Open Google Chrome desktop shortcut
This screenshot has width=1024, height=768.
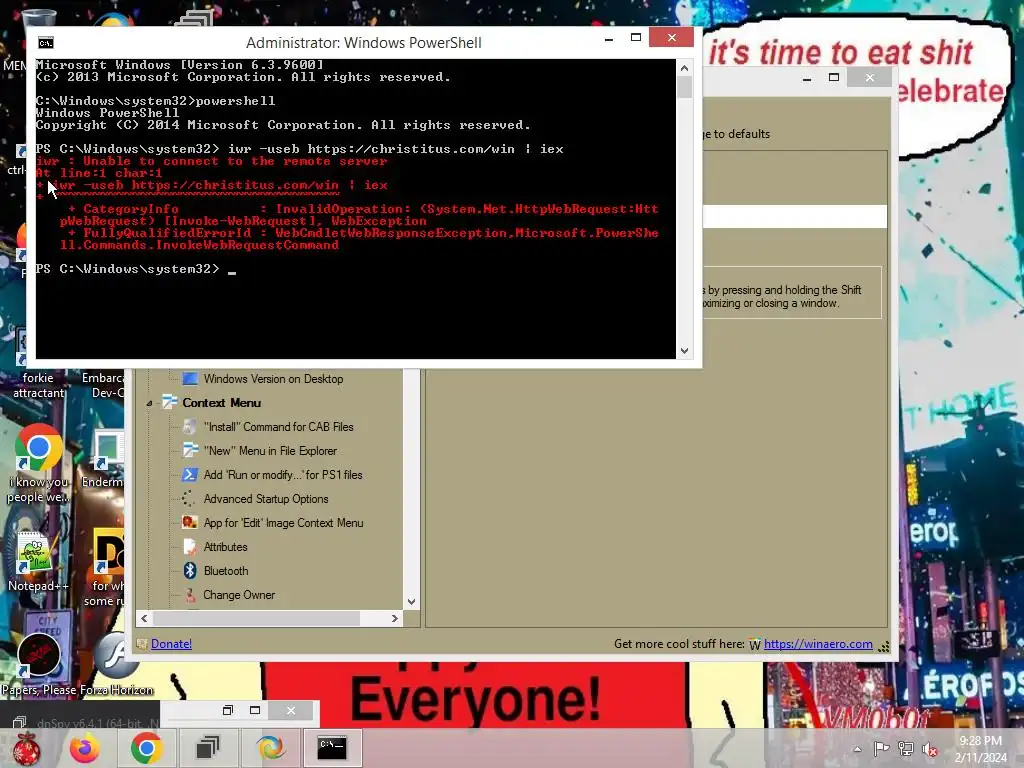[x=38, y=464]
